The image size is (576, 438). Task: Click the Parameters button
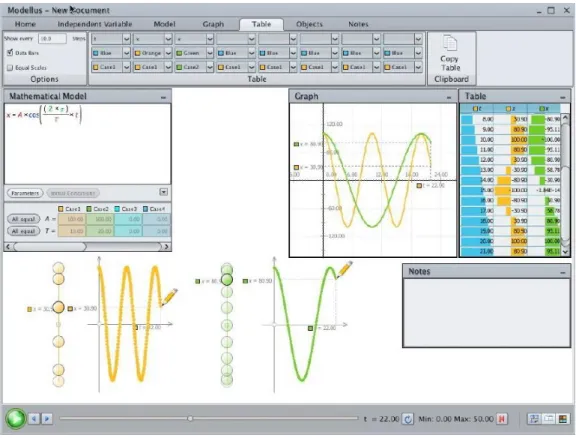(25, 193)
